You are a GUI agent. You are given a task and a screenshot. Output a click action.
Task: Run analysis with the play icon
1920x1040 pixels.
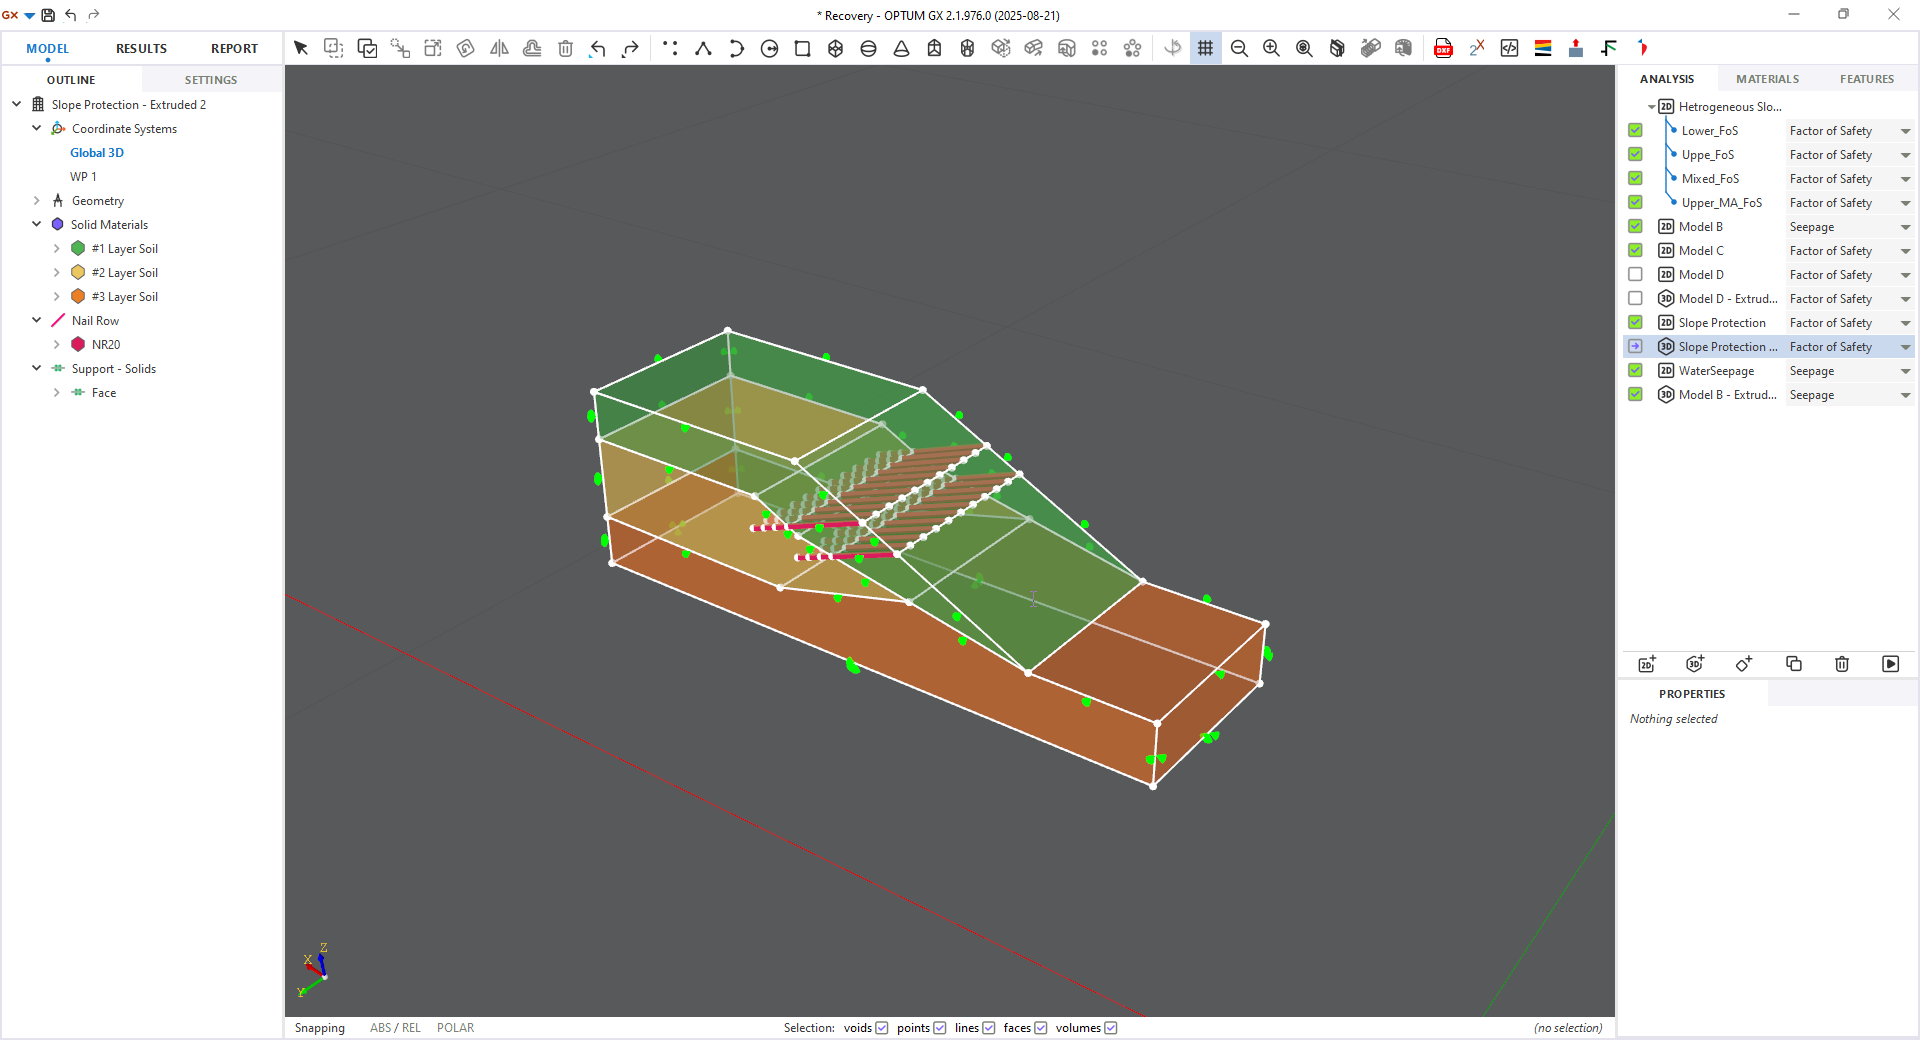tap(1890, 664)
